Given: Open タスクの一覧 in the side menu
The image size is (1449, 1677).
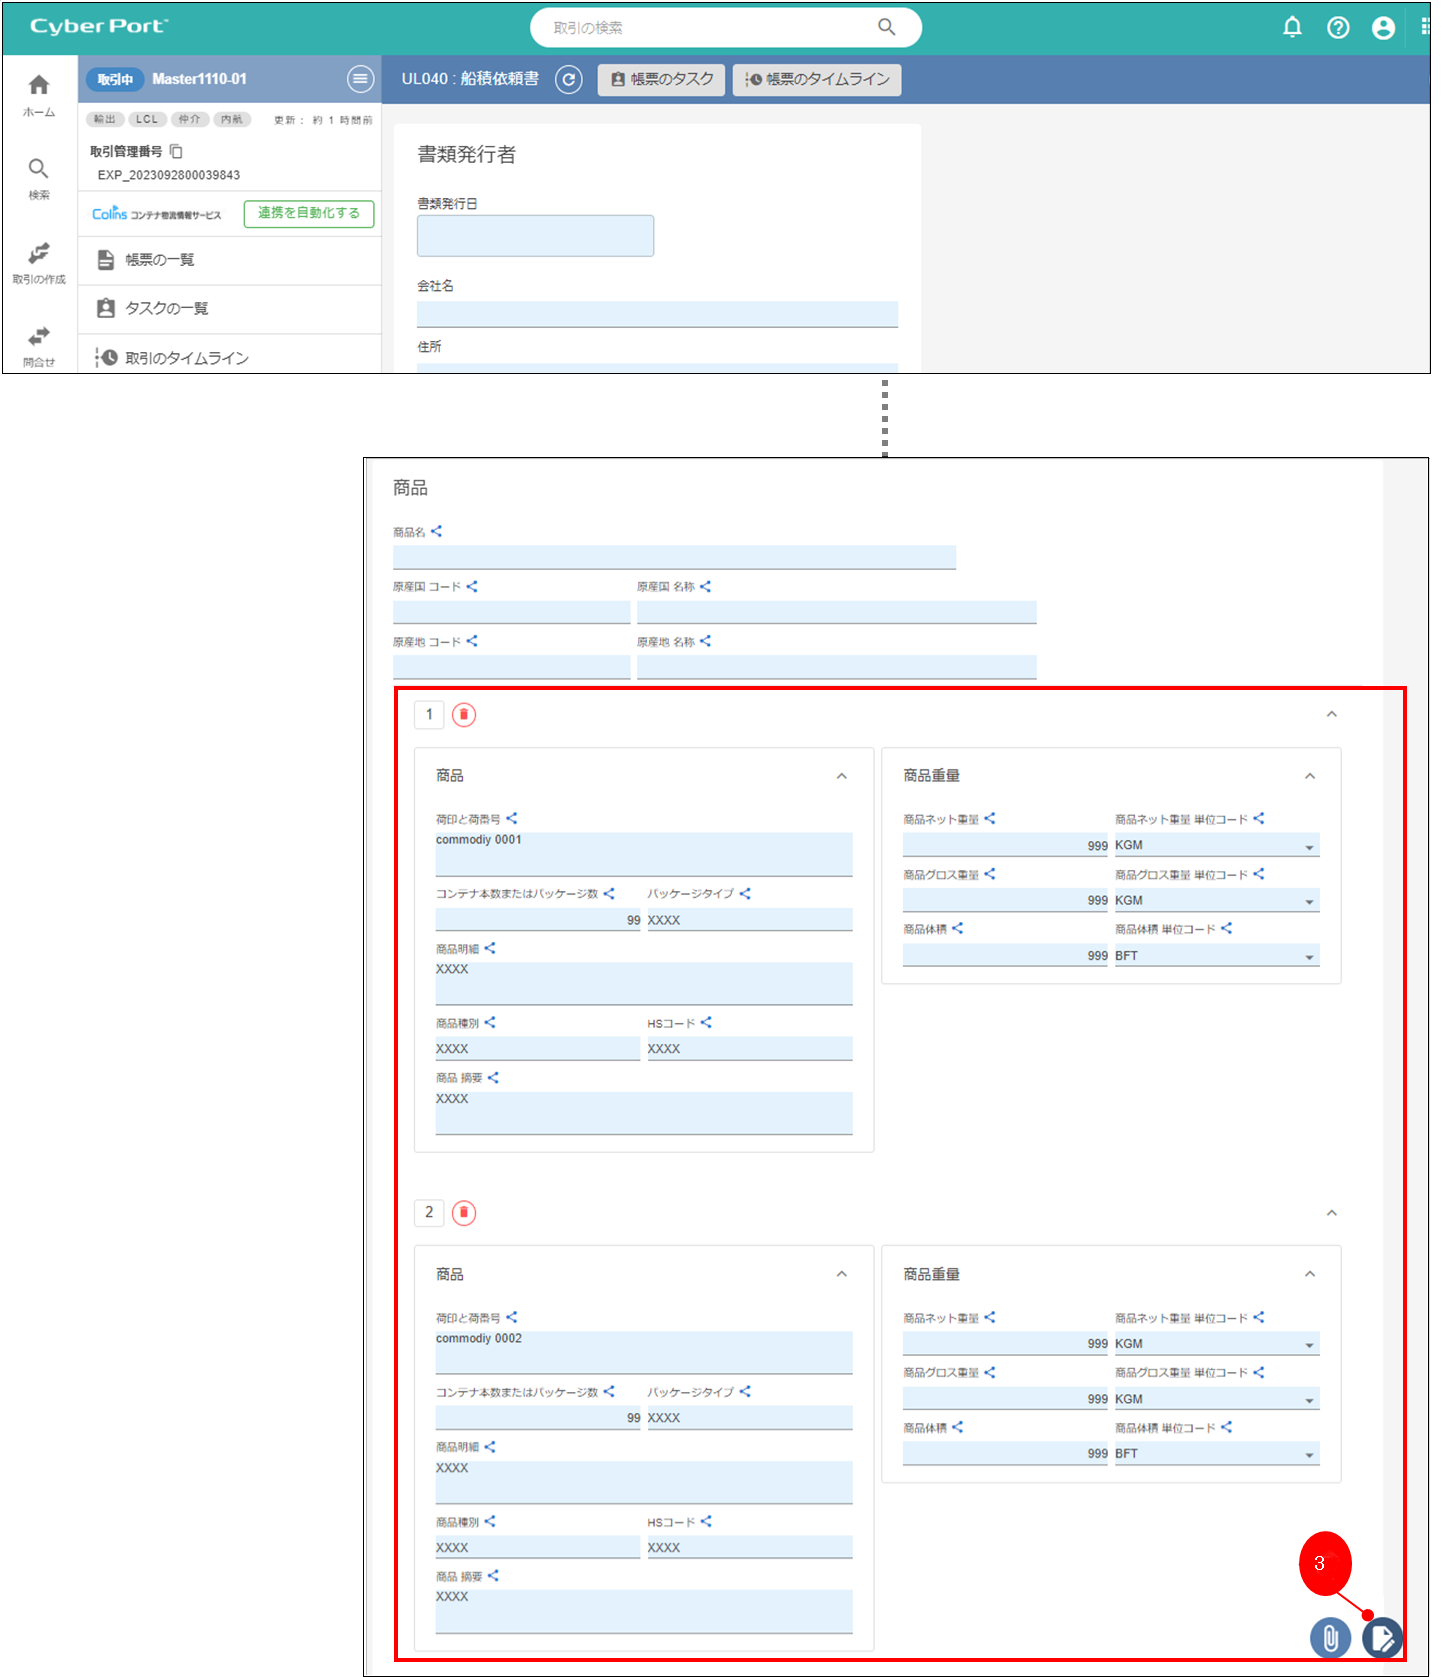Looking at the screenshot, I should pyautogui.click(x=166, y=309).
